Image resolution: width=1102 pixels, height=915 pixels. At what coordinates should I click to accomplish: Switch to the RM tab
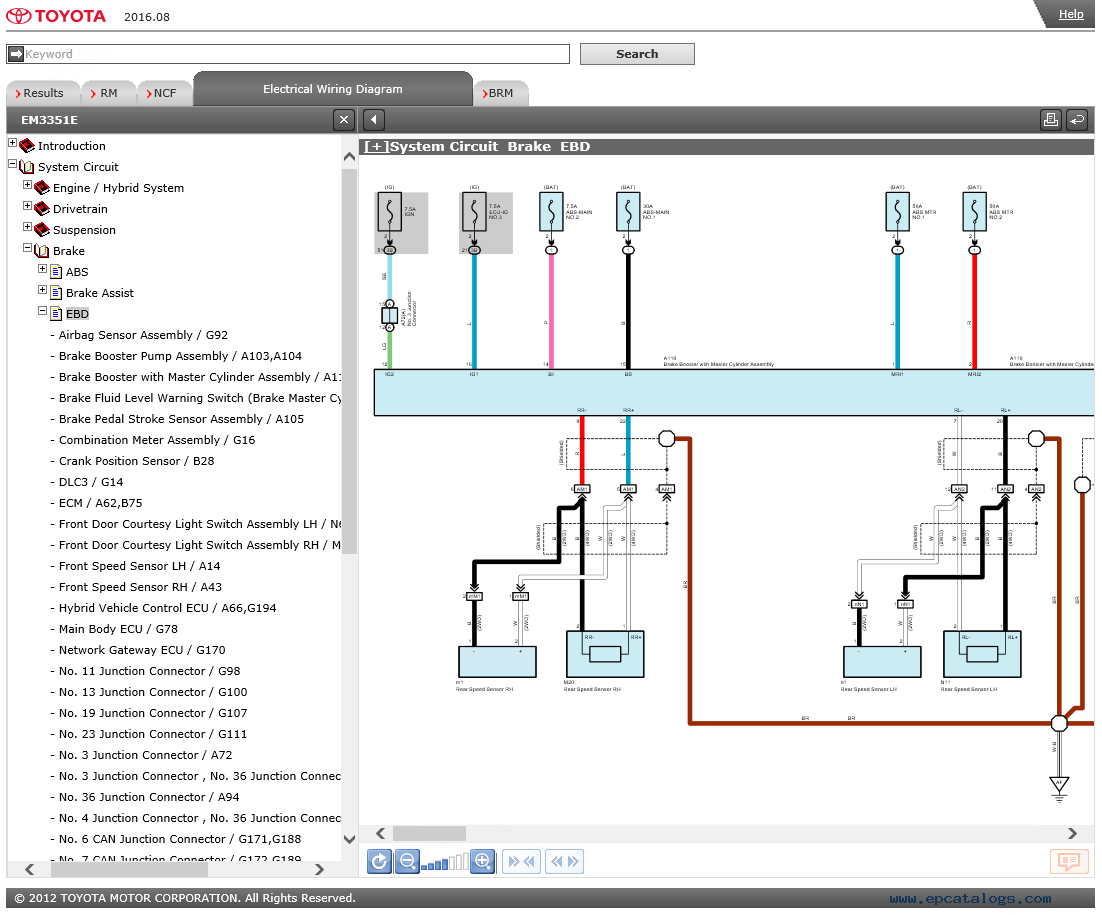108,93
